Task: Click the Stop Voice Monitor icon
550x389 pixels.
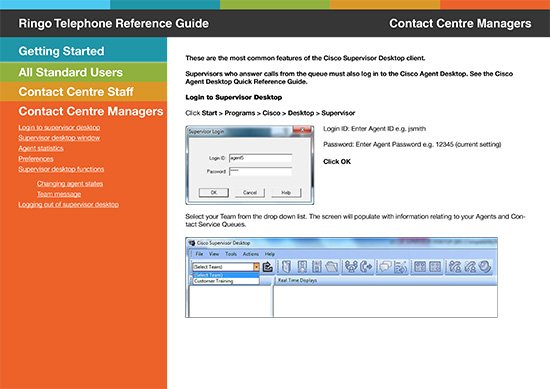Action: coord(470,267)
